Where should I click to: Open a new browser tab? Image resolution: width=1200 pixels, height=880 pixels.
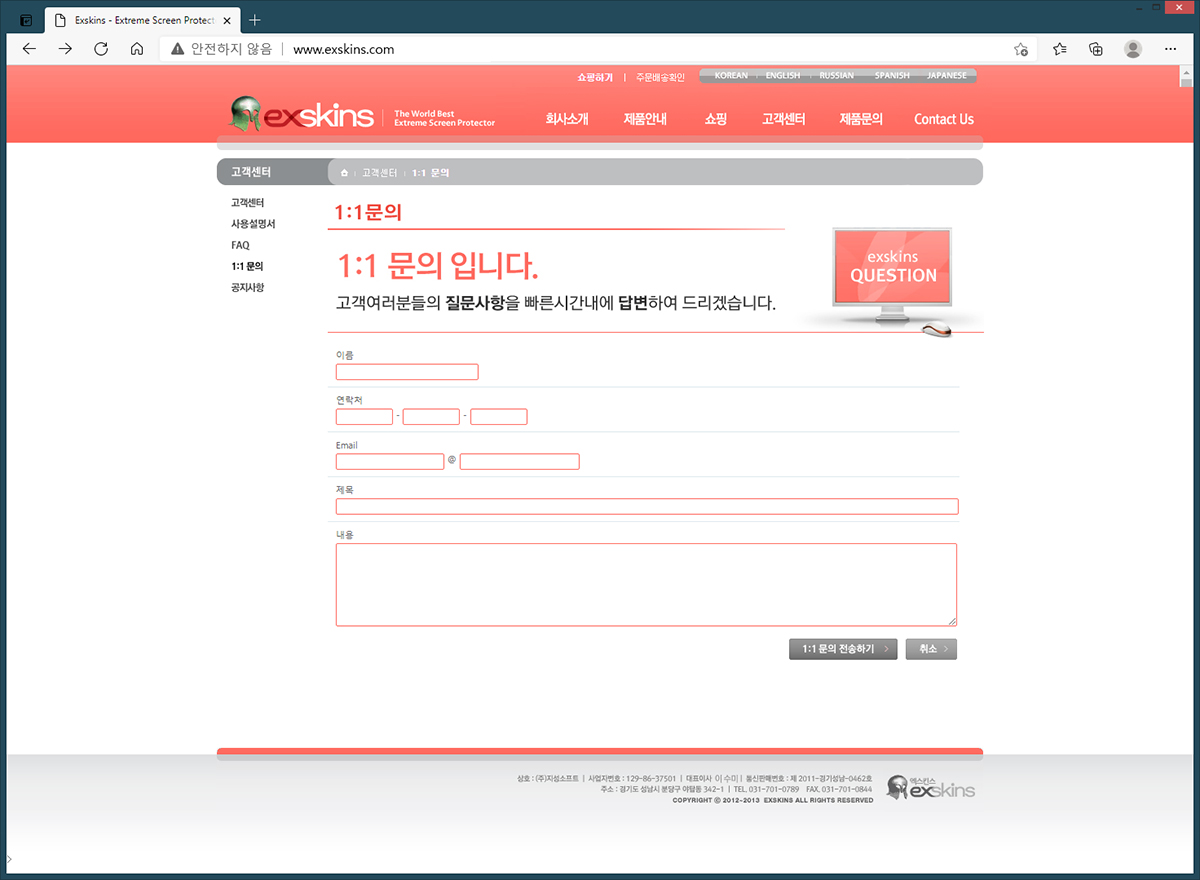[x=255, y=20]
